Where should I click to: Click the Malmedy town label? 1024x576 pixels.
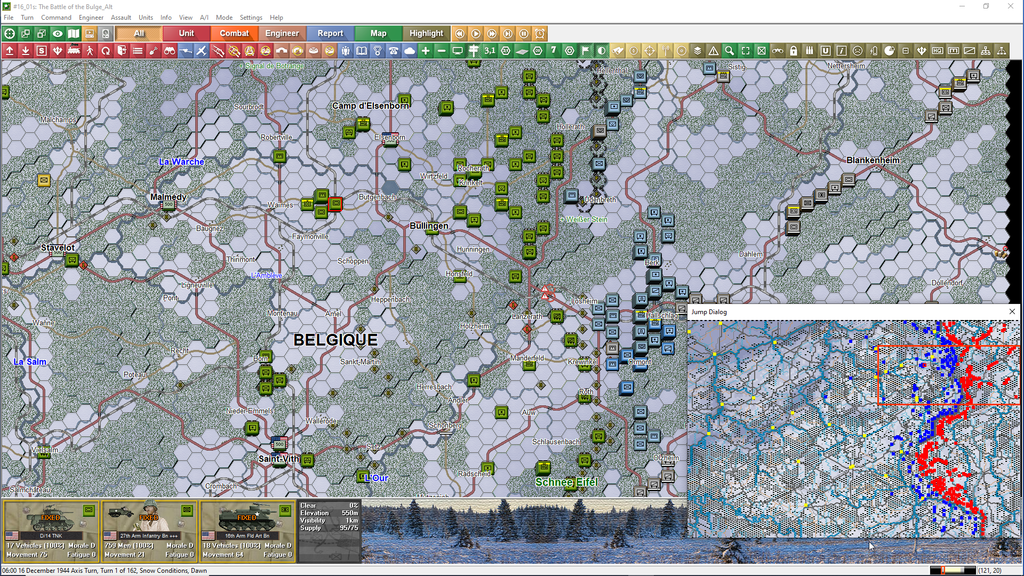click(x=168, y=197)
